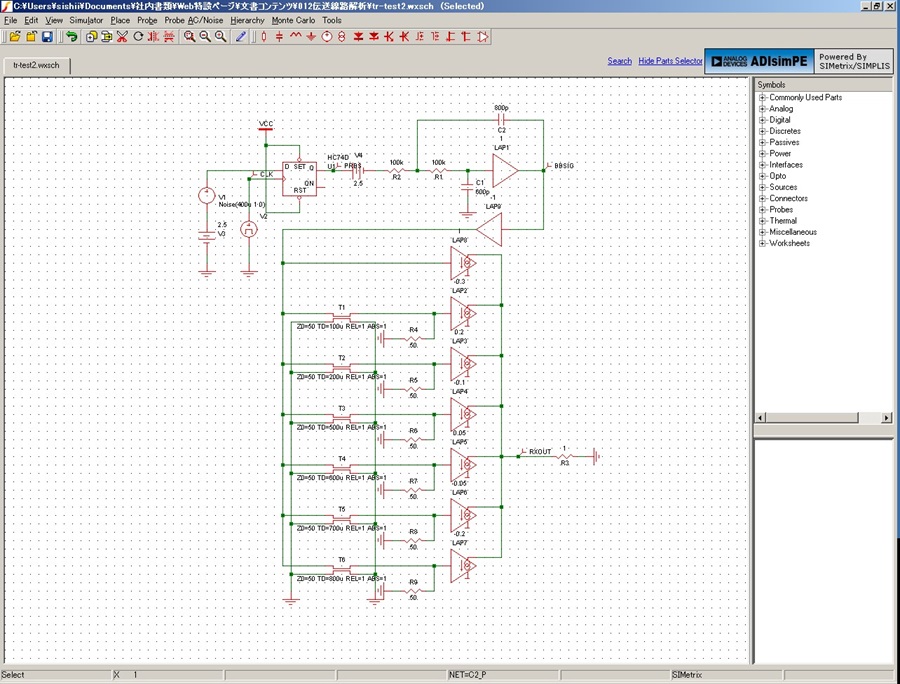Select the Opto tree item
This screenshot has height=684, width=900.
(778, 176)
